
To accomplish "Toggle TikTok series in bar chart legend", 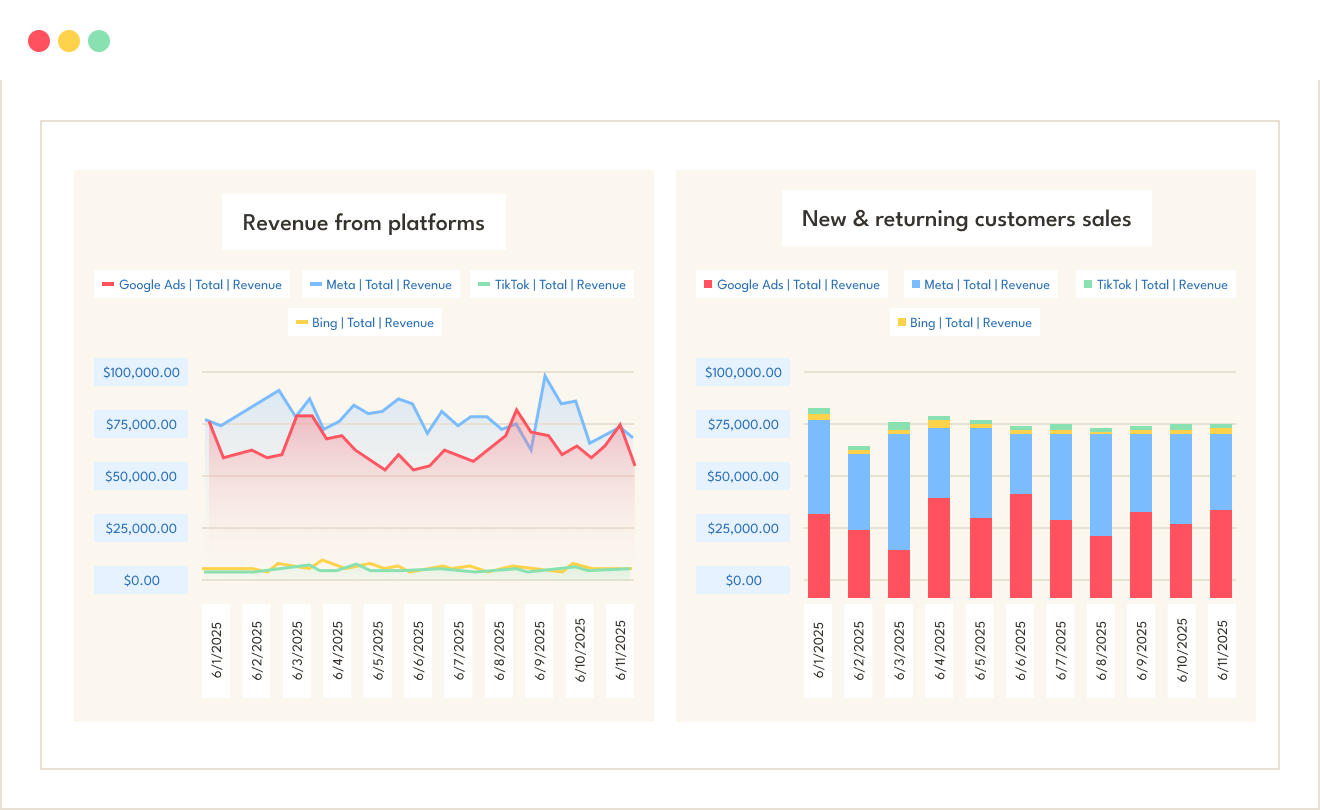I will point(1154,285).
